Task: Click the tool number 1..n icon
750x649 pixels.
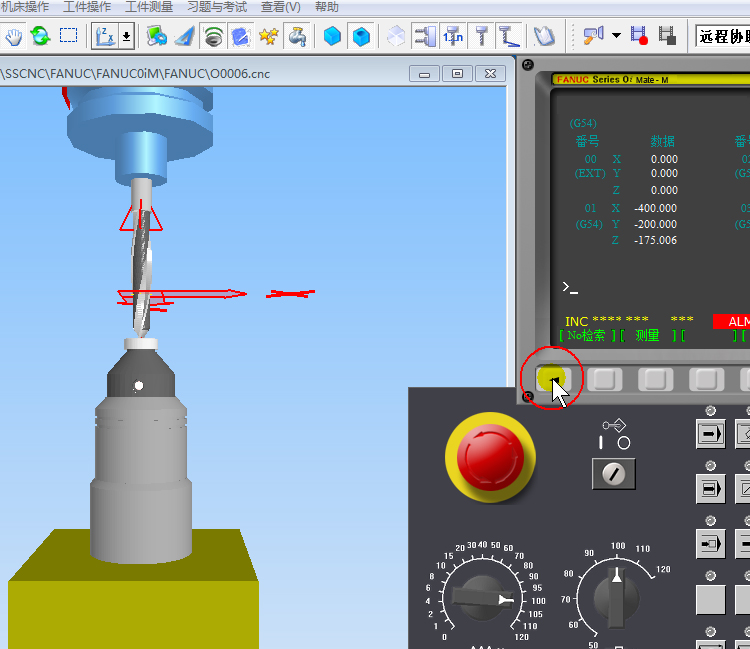Action: point(453,36)
